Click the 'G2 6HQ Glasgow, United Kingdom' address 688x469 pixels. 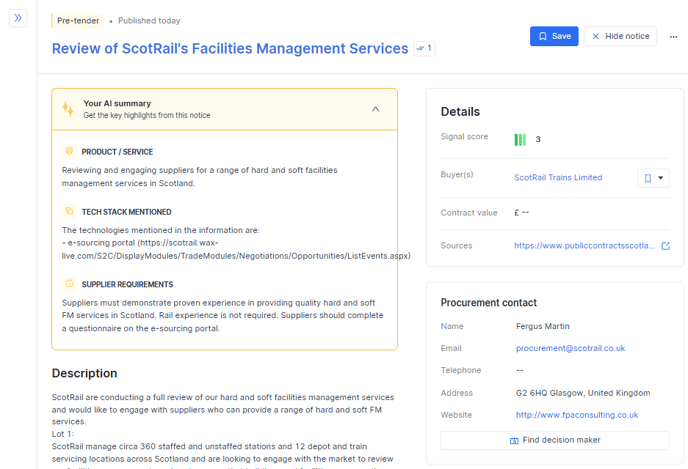(x=583, y=393)
